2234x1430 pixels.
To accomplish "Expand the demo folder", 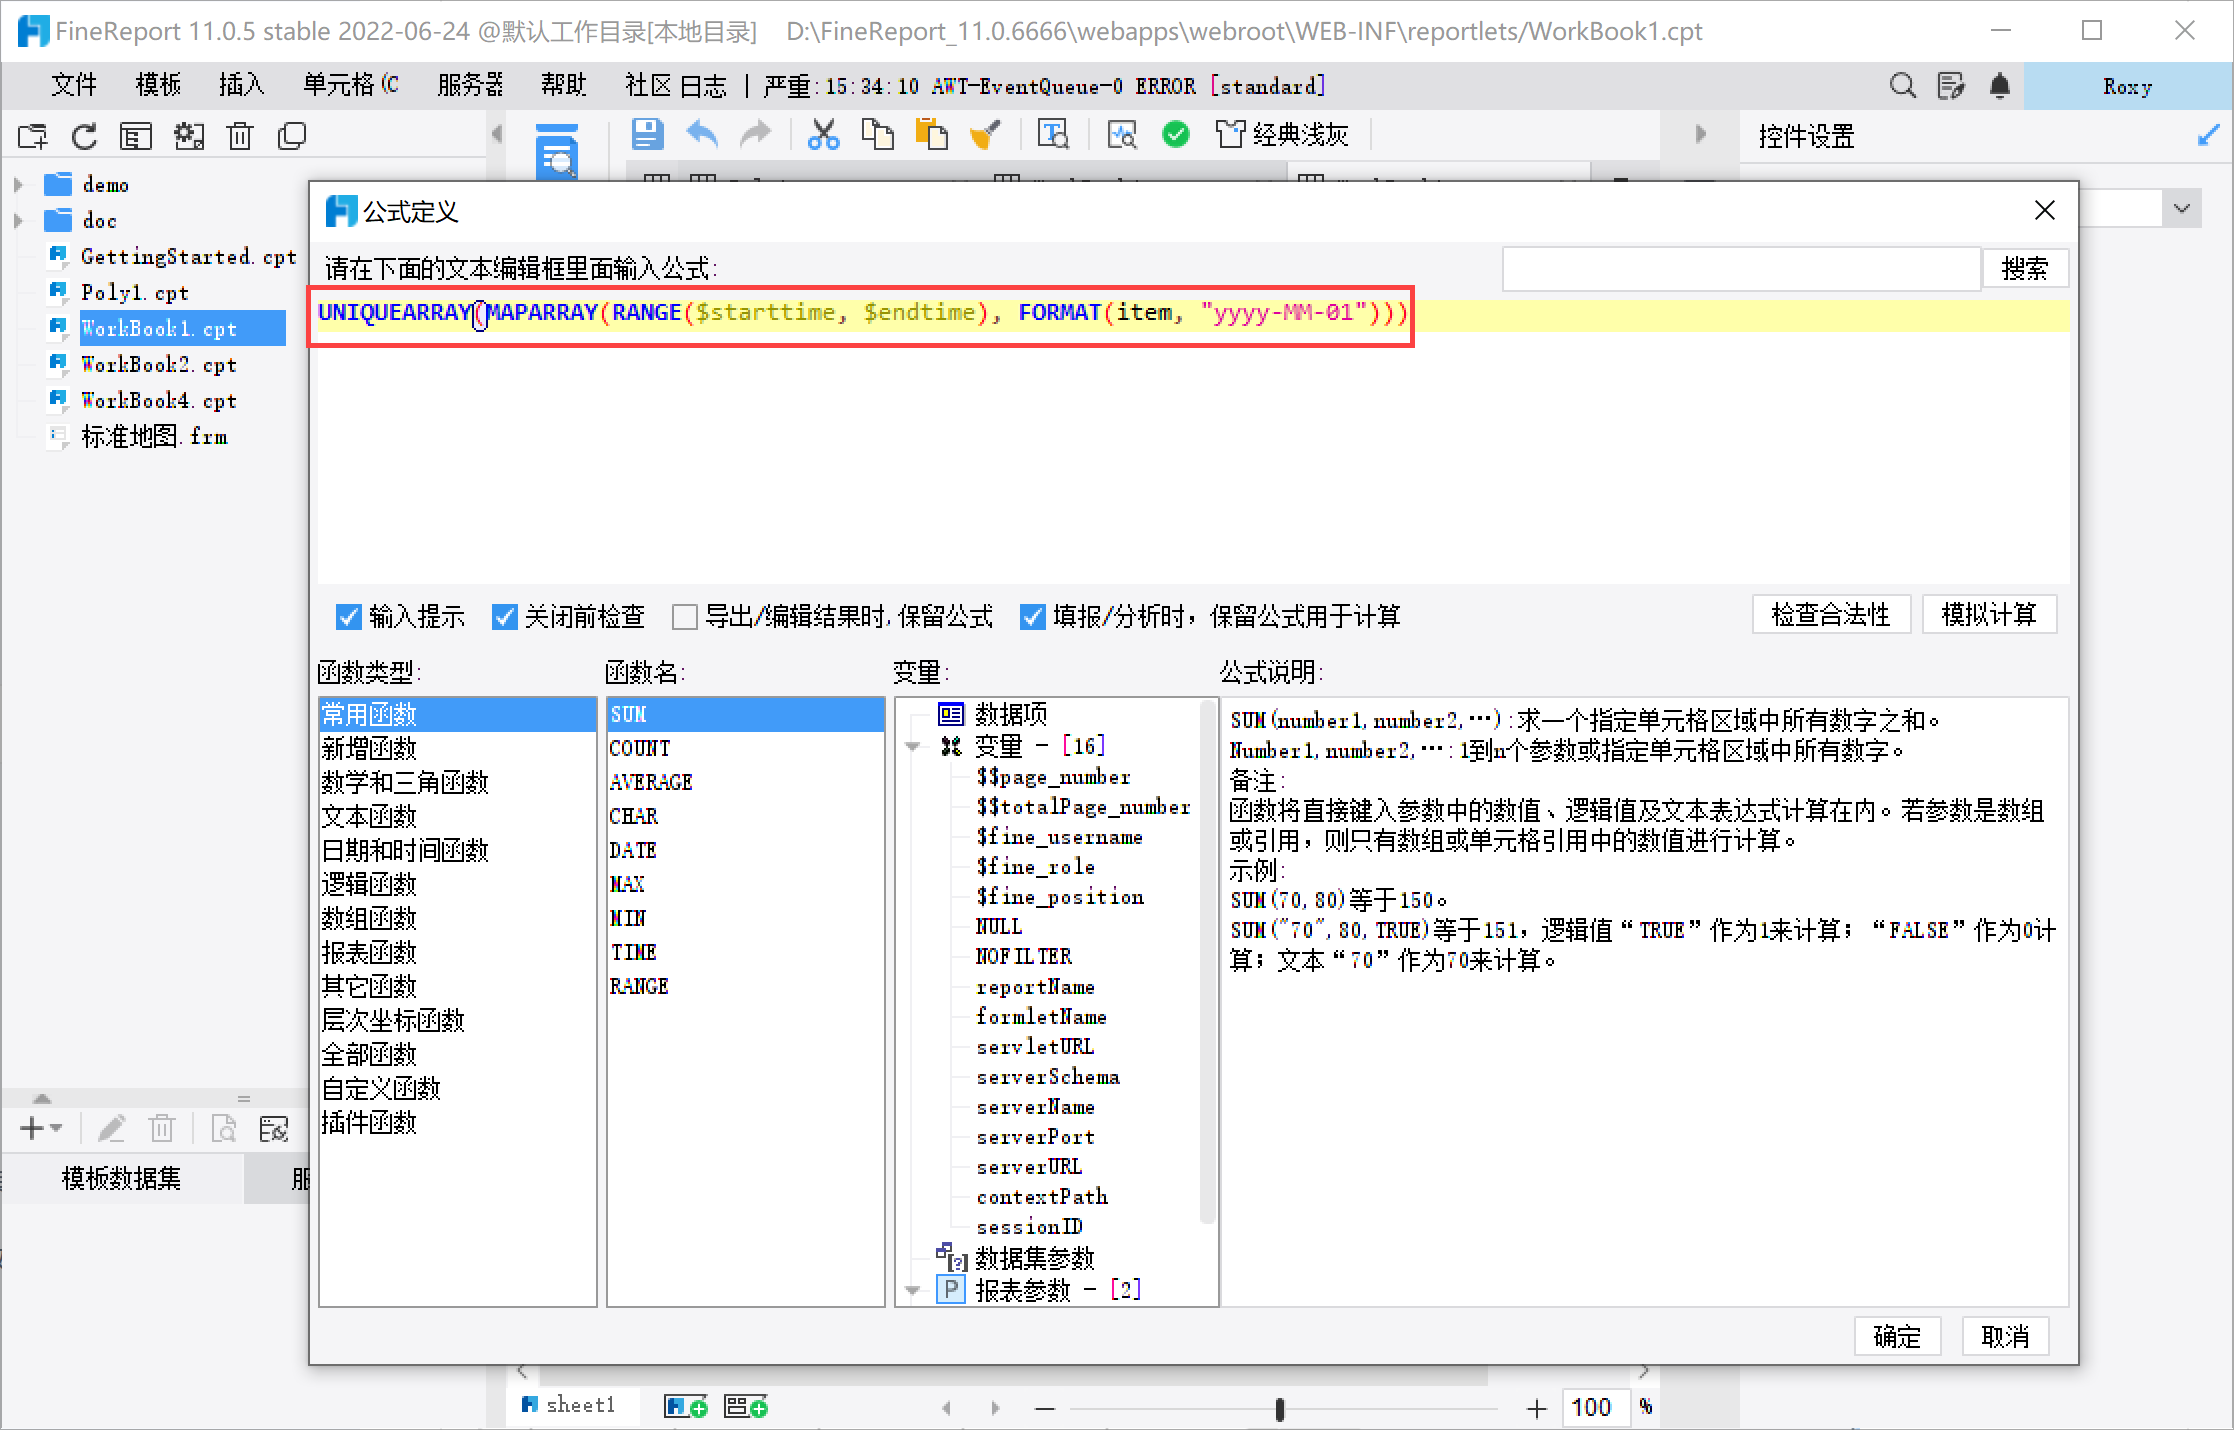I will (x=18, y=185).
